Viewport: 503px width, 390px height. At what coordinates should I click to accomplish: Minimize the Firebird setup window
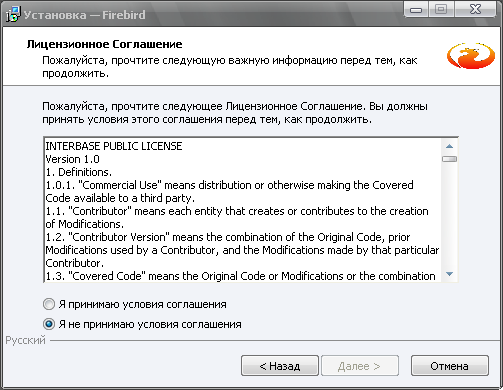(416, 10)
